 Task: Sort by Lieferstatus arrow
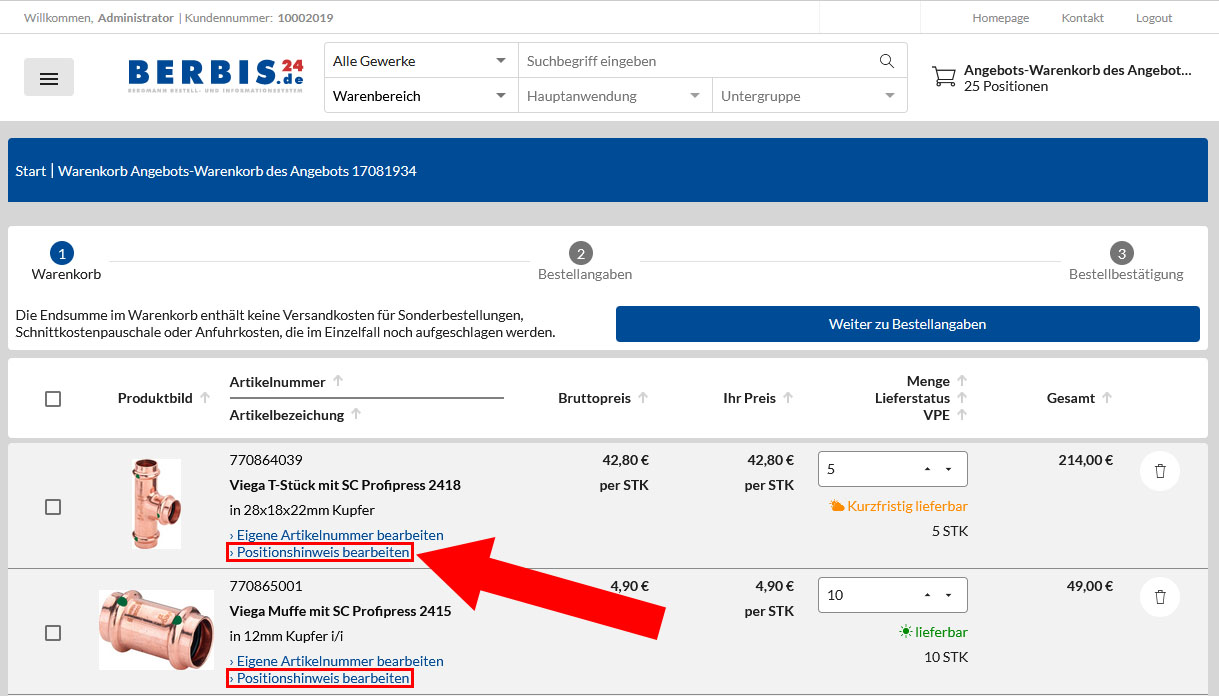point(962,397)
